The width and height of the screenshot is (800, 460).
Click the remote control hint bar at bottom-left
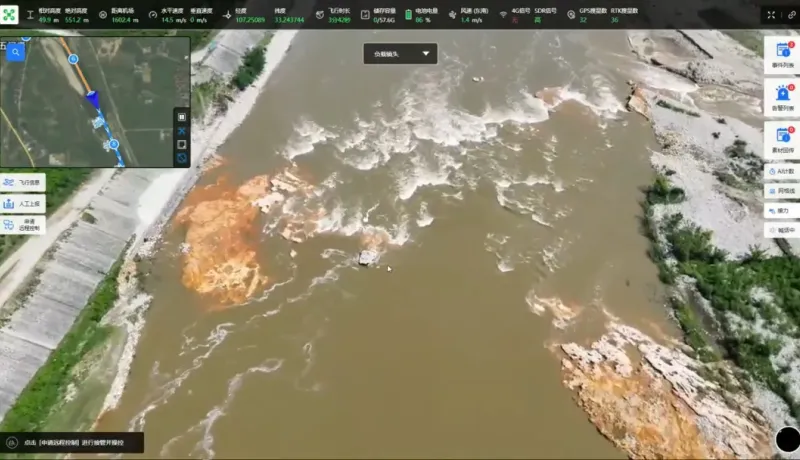point(72,443)
